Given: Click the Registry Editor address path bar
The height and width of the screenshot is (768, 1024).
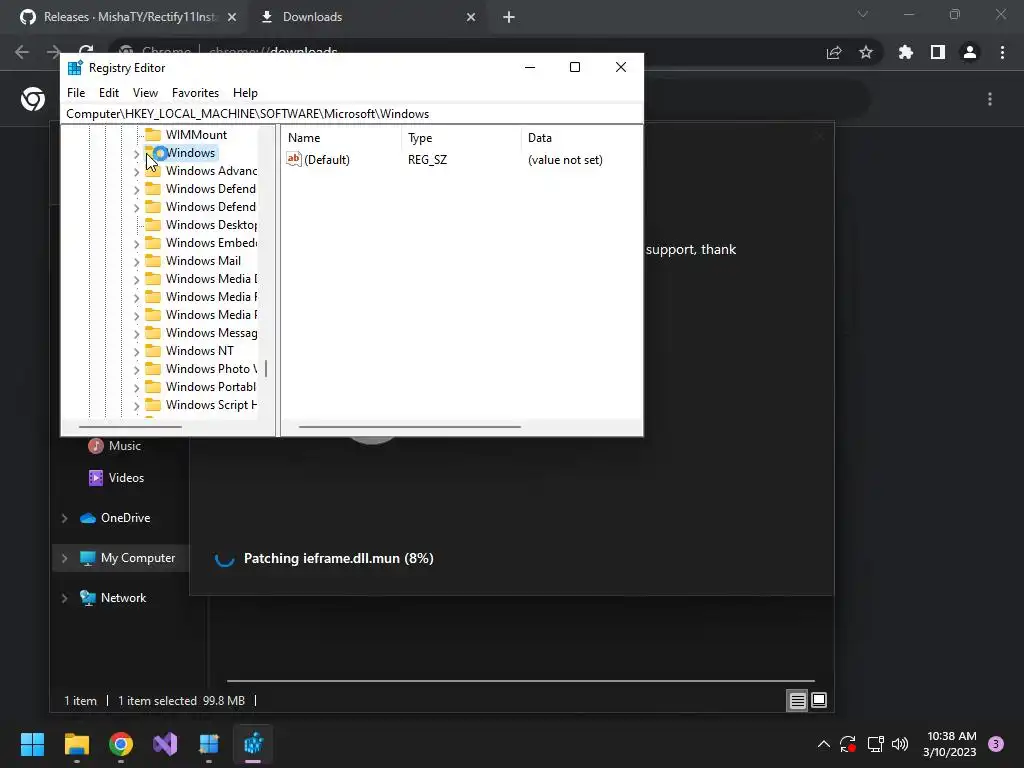Looking at the screenshot, I should pyautogui.click(x=351, y=114).
